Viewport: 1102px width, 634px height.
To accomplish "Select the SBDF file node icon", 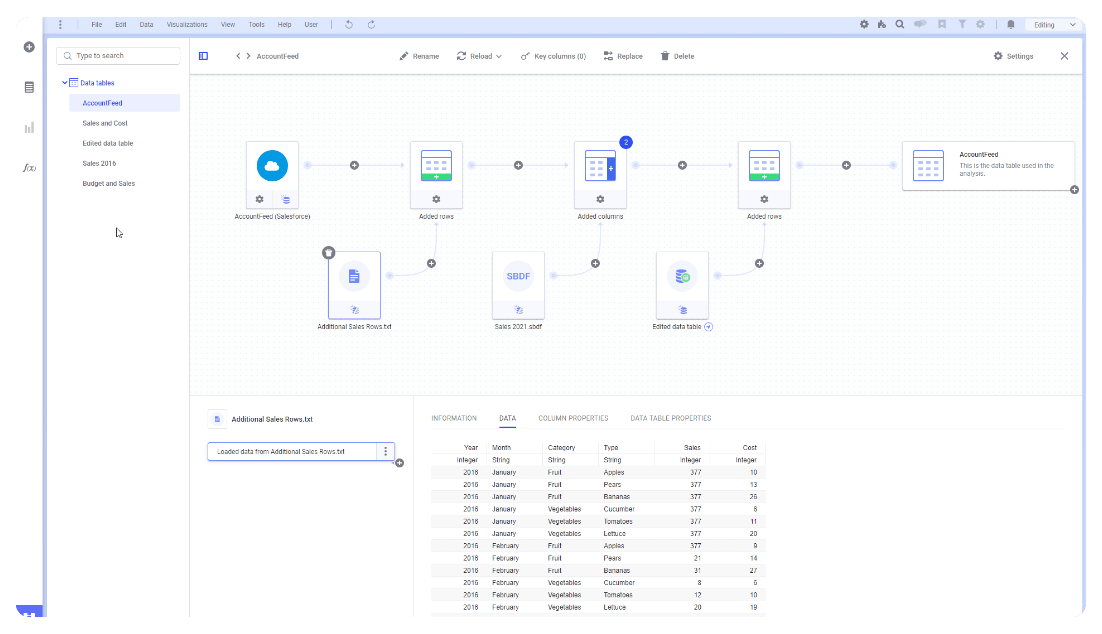I will coord(518,276).
